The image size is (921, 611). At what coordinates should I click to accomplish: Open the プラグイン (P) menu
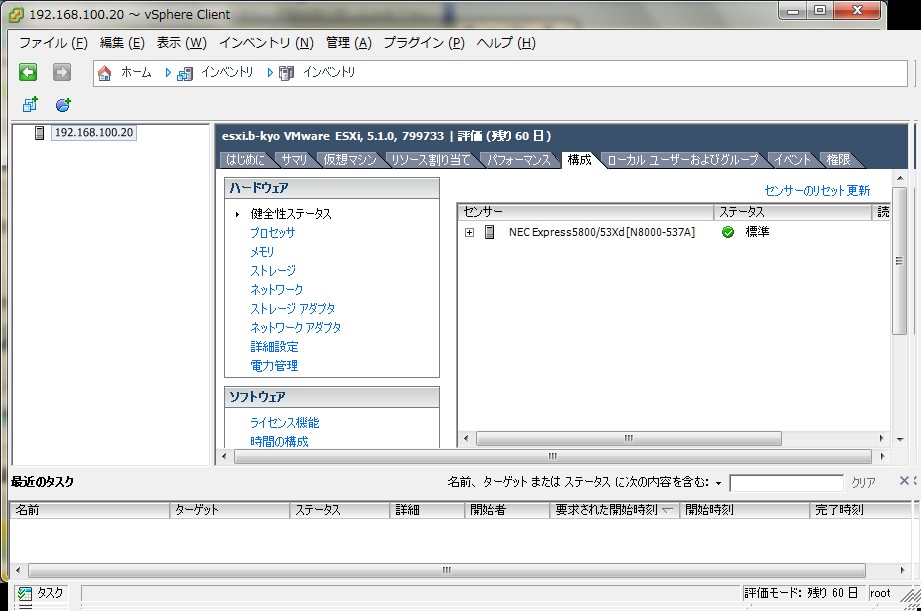[x=424, y=43]
